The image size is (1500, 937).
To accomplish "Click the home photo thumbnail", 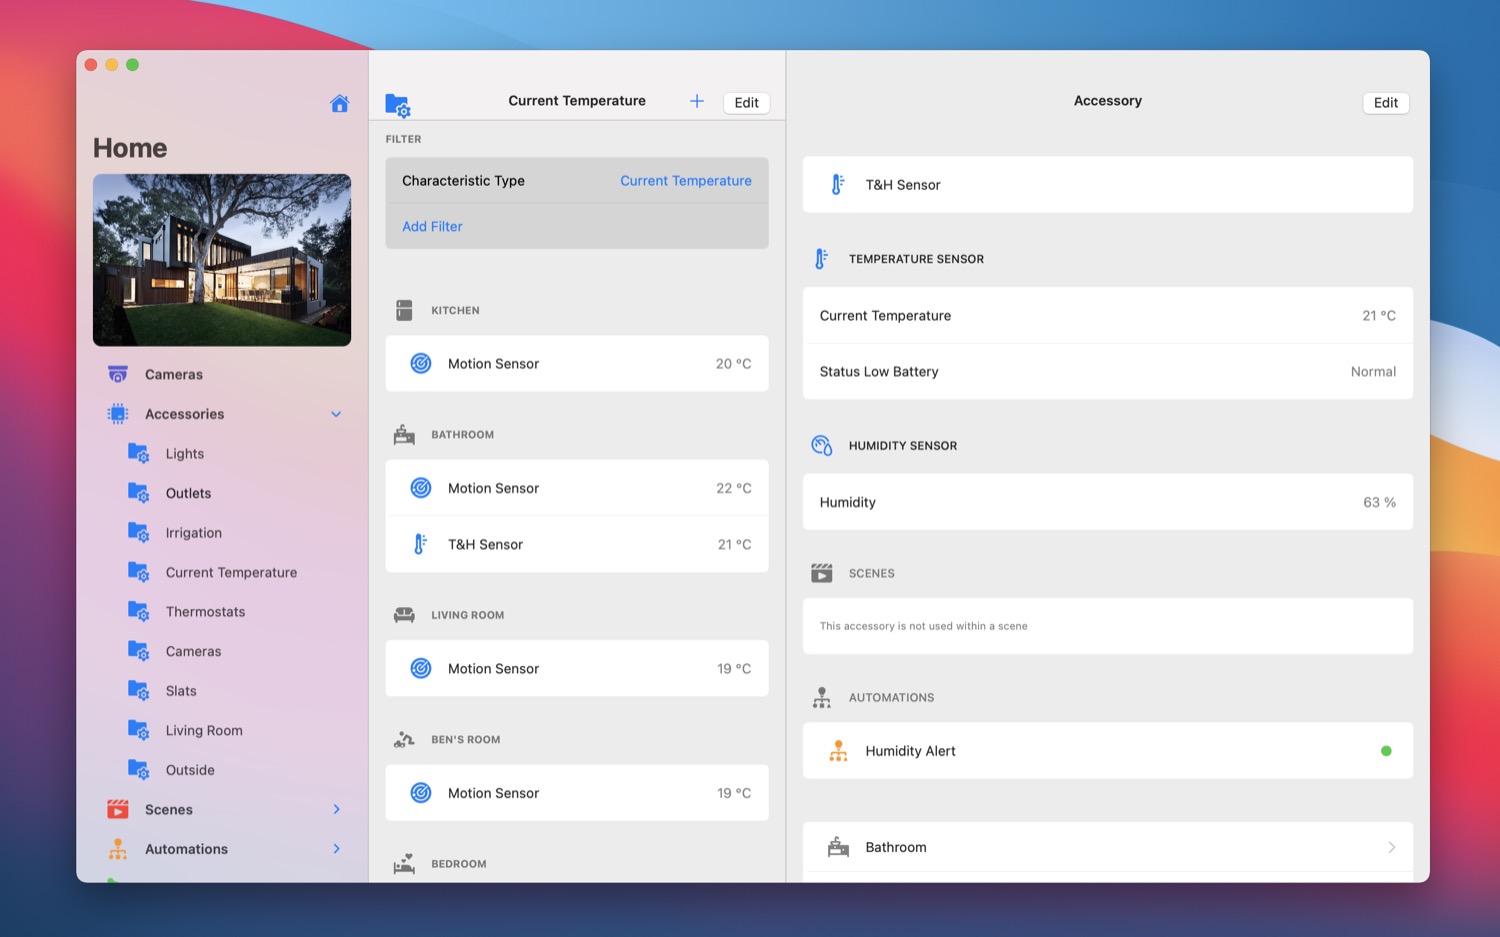I will click(222, 260).
